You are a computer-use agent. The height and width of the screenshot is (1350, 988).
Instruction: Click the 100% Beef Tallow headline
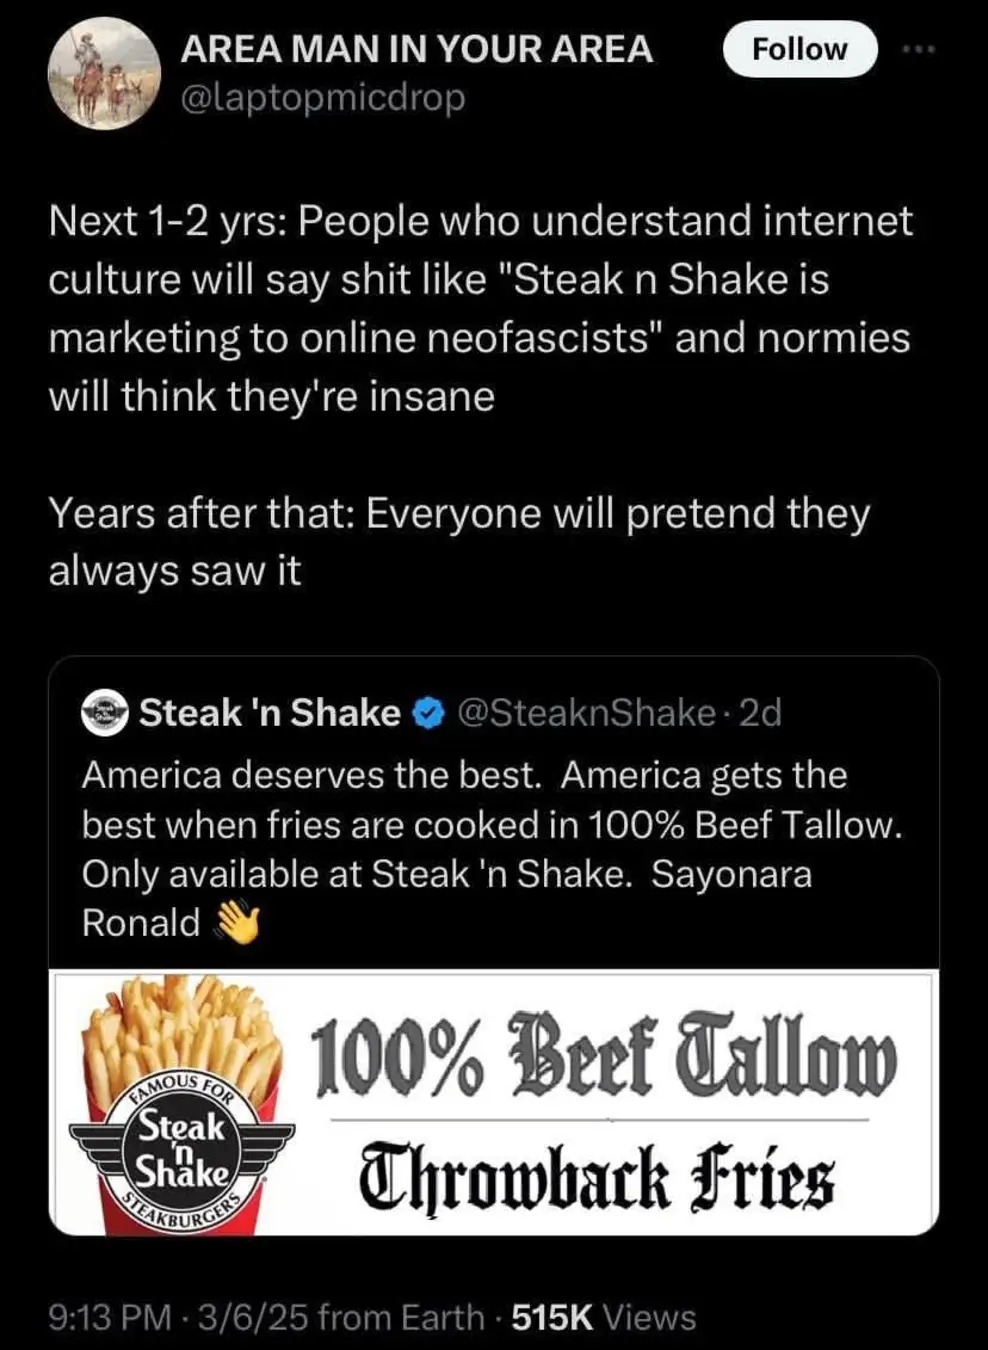coord(604,1056)
